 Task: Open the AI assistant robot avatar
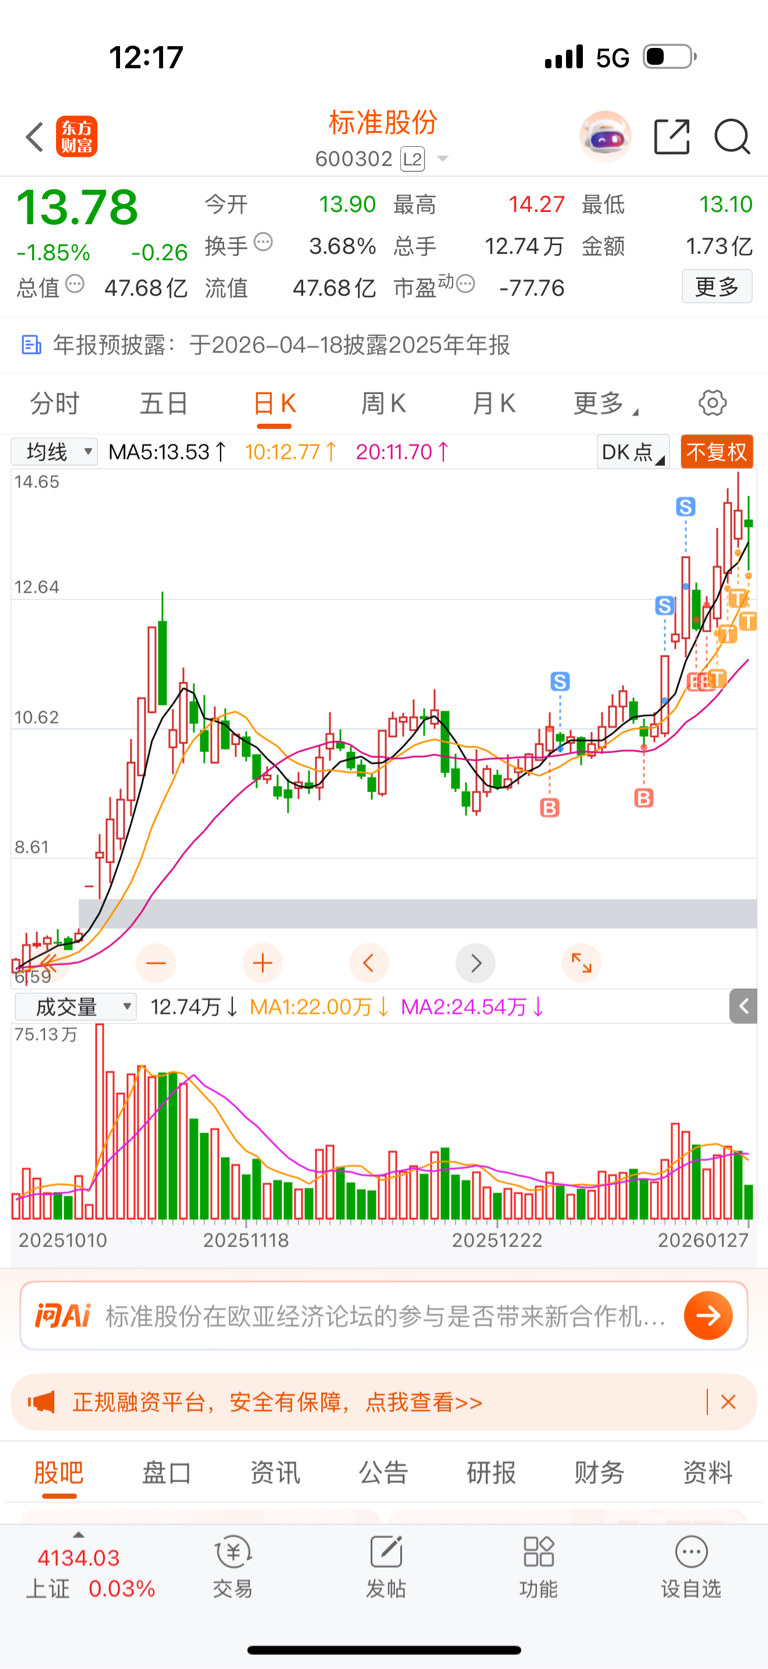(605, 137)
